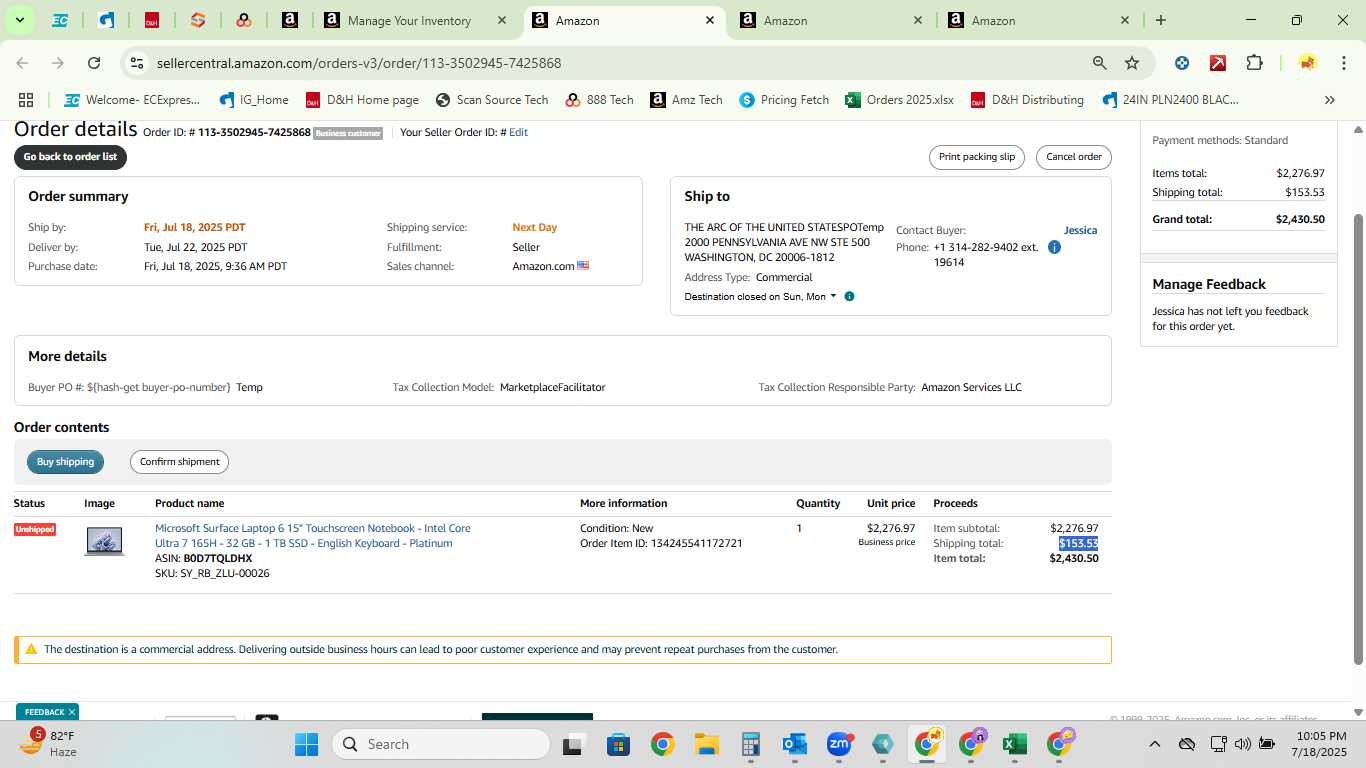Viewport: 1366px width, 768px height.
Task: Open Outlook from taskbar
Action: [x=795, y=744]
